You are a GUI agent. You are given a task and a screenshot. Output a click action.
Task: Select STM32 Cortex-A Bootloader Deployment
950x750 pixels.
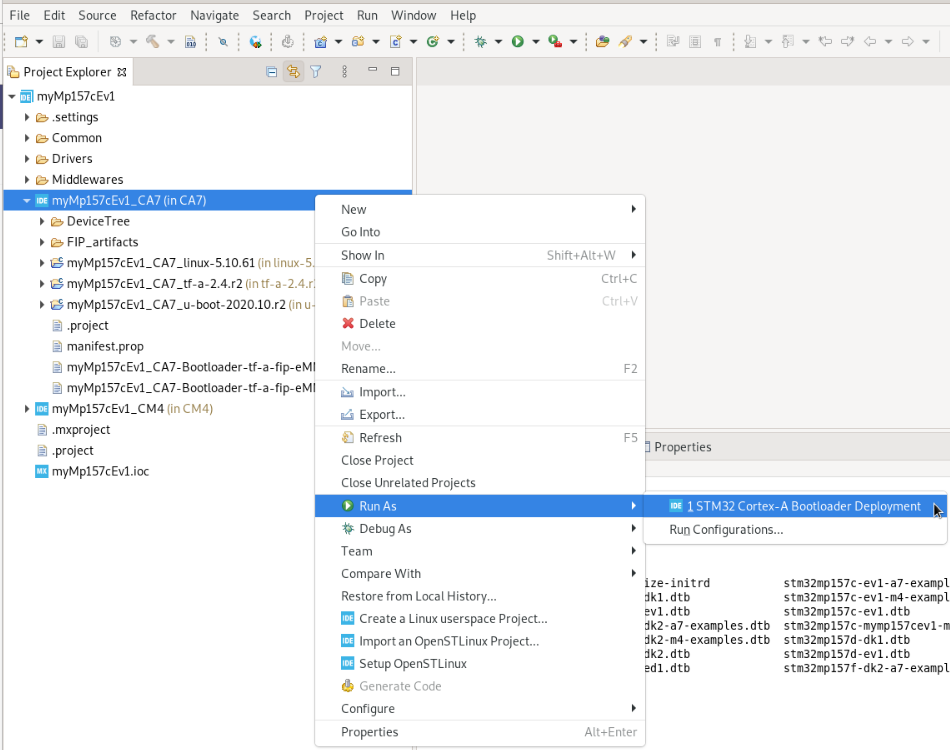pos(795,506)
